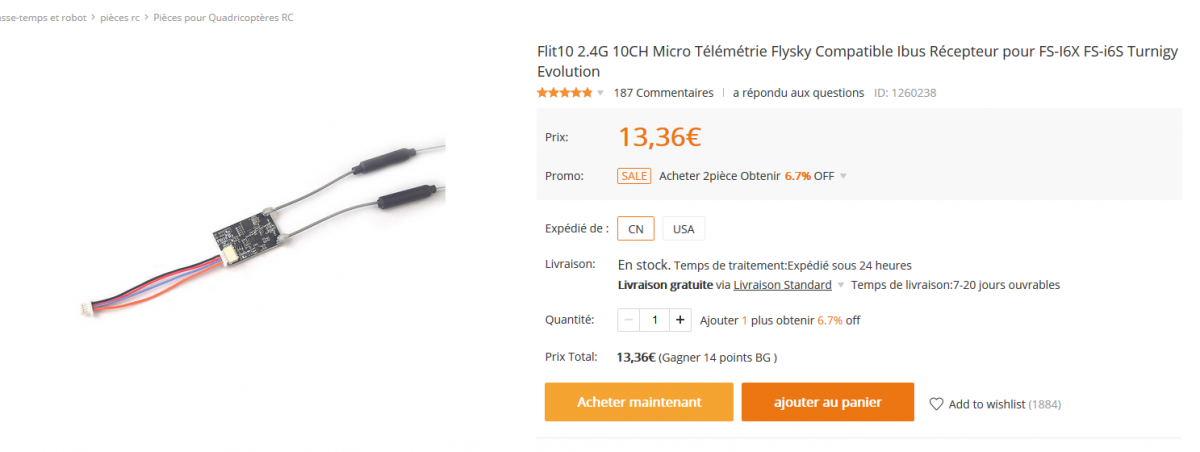Open the 'pièces rc' breadcrumb
The width and height of the screenshot is (1200, 452).
tap(120, 18)
